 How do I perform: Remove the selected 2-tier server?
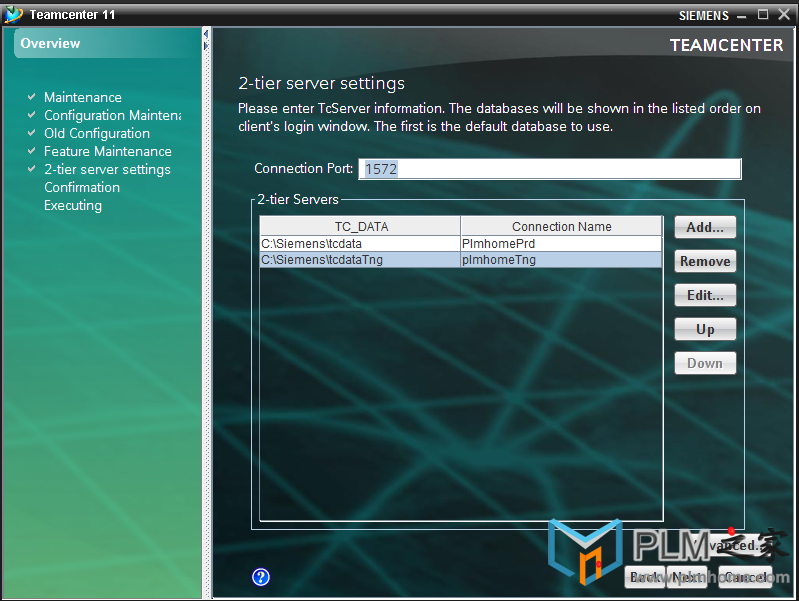click(705, 261)
